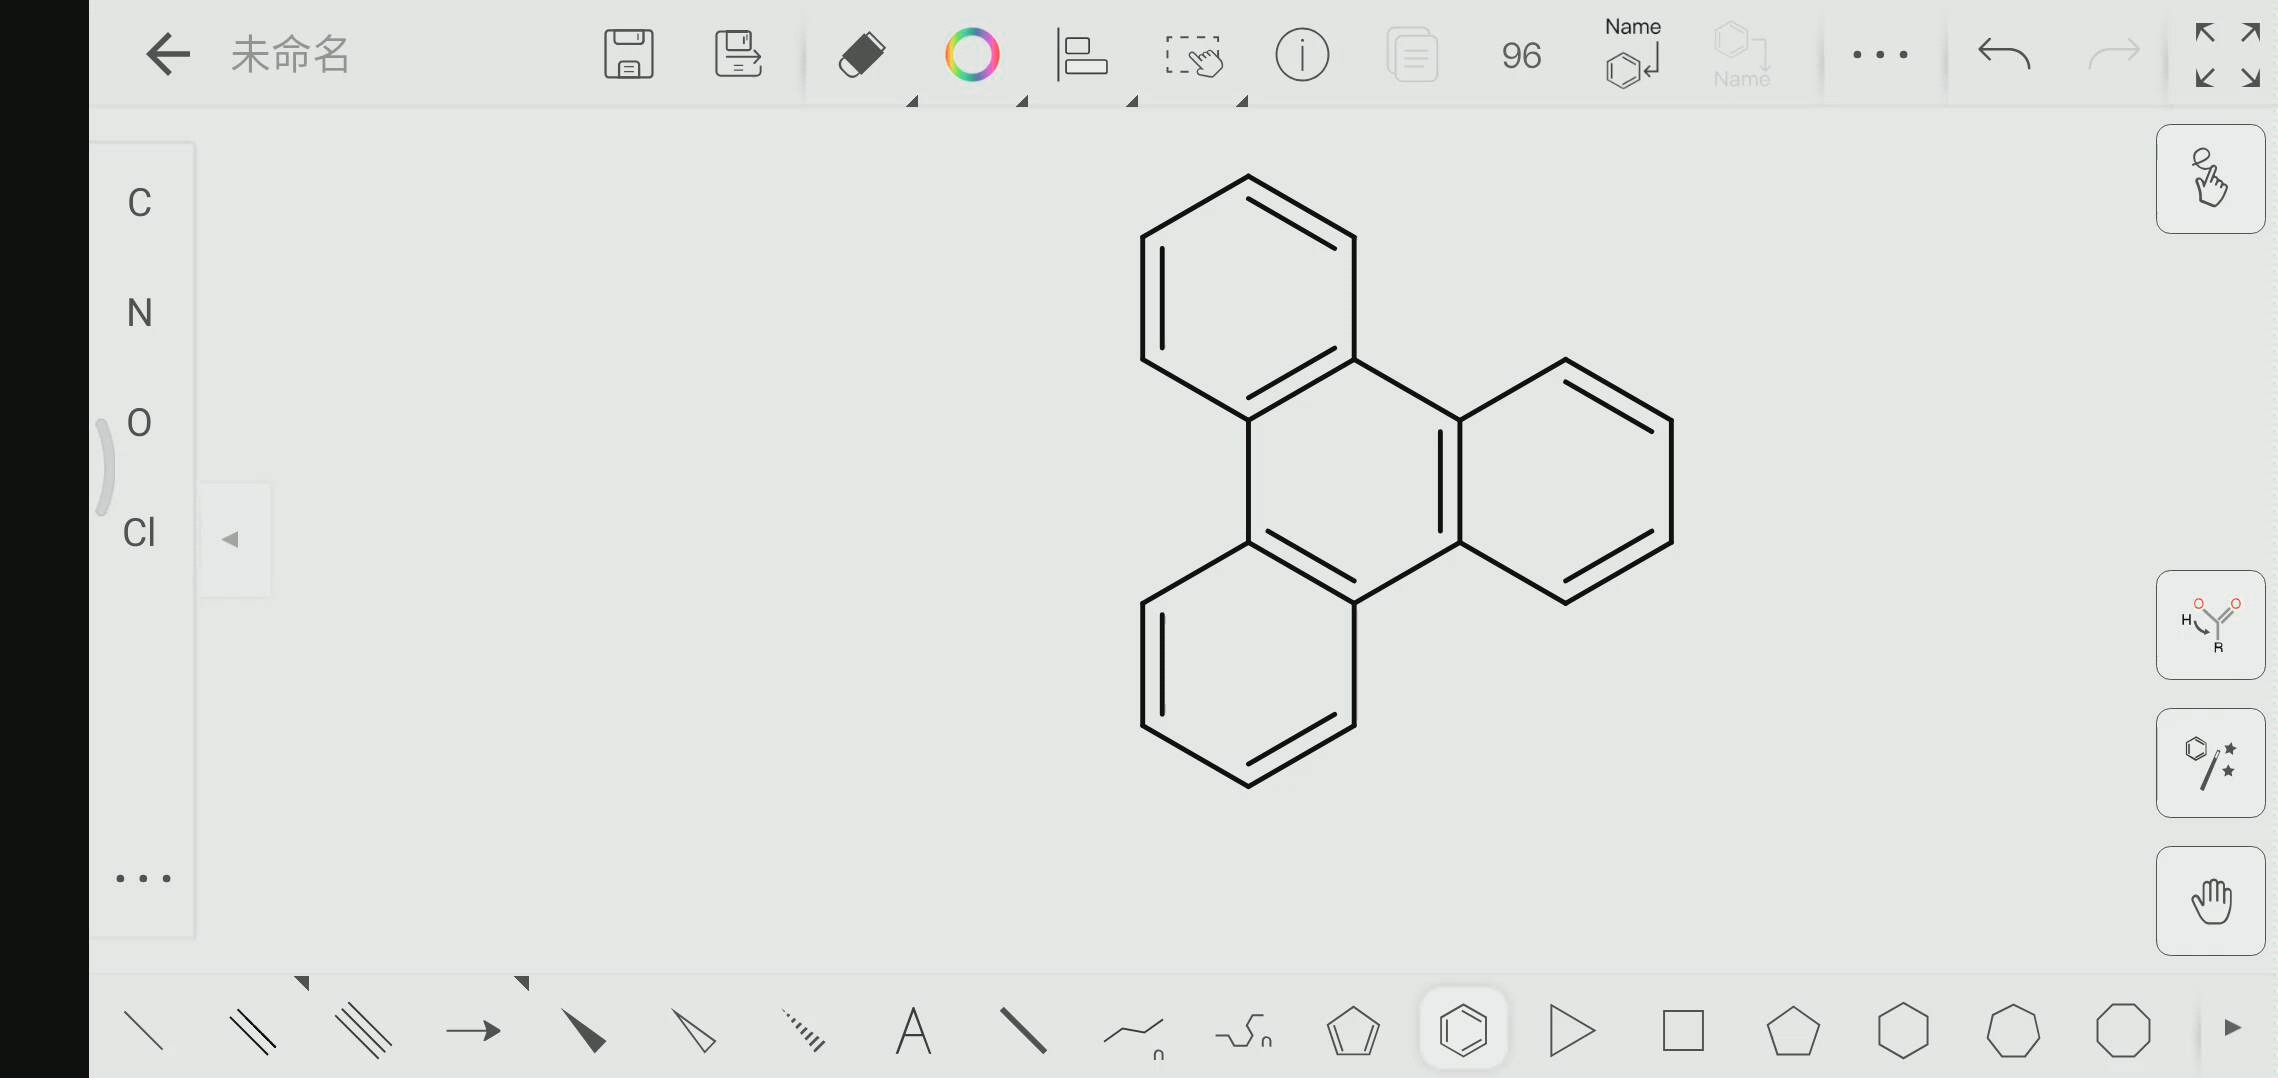Select the cyclopentane pentagon ring
This screenshot has width=2278, height=1078.
pos(1793,1031)
